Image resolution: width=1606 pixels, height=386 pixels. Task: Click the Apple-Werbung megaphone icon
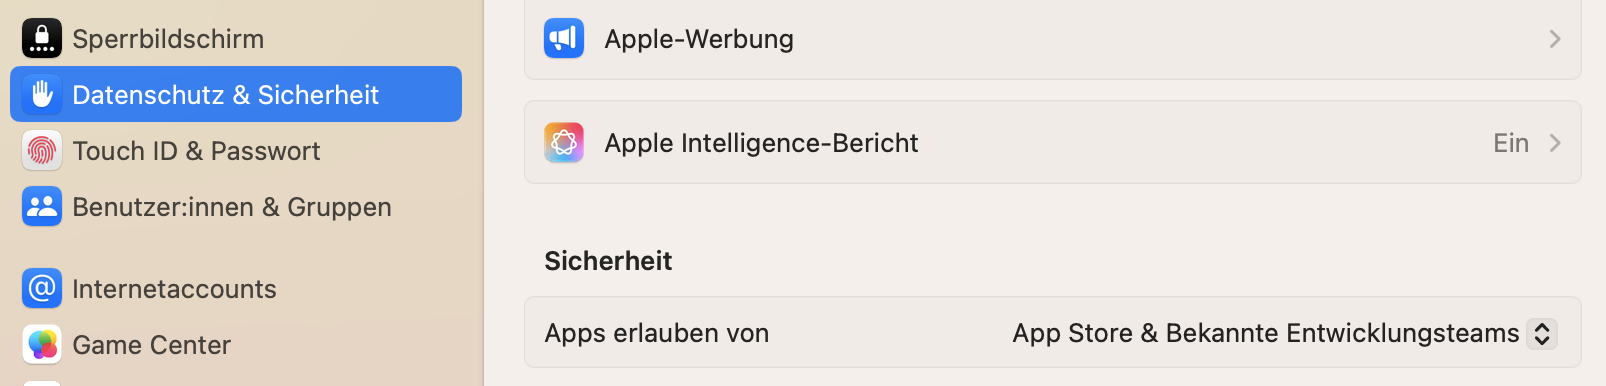pos(564,39)
